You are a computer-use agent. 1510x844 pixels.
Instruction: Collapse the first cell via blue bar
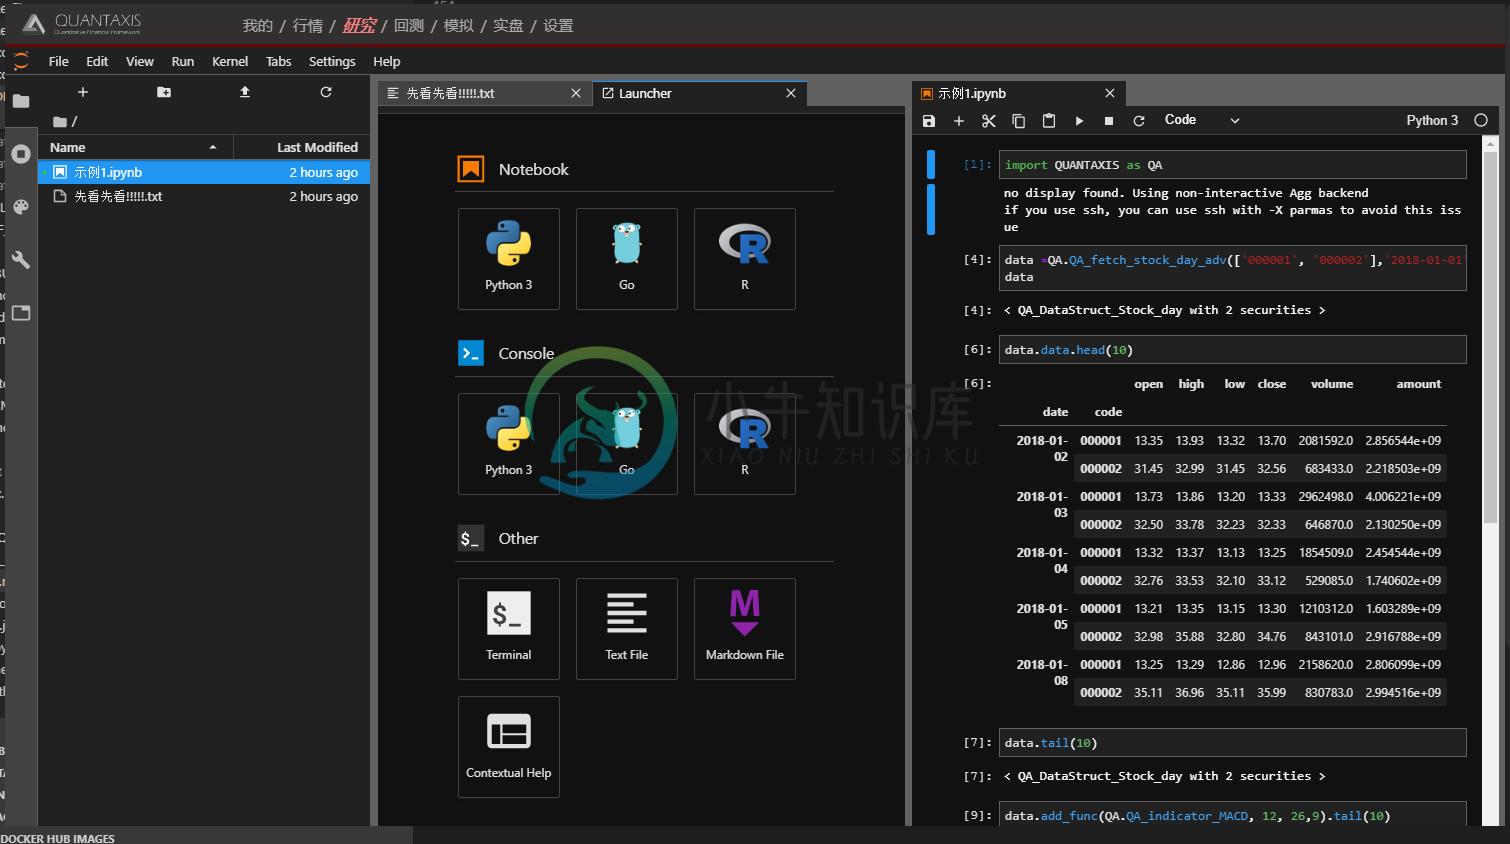931,165
